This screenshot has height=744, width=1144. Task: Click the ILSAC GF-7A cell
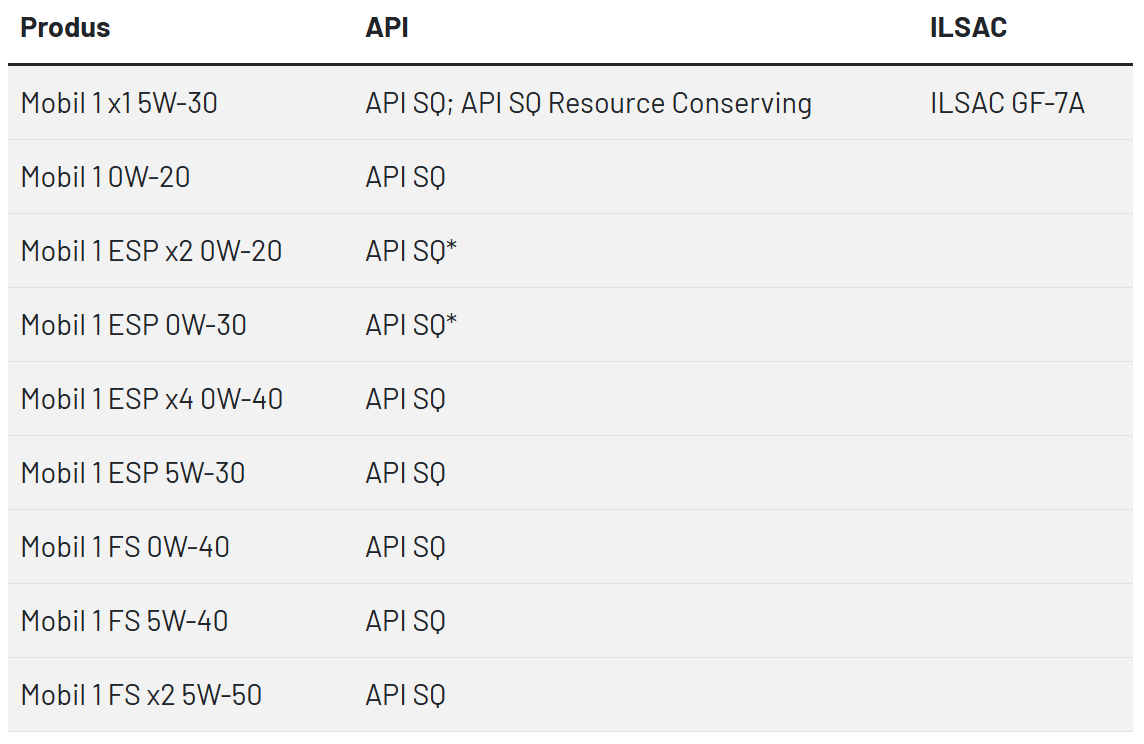coord(1007,103)
